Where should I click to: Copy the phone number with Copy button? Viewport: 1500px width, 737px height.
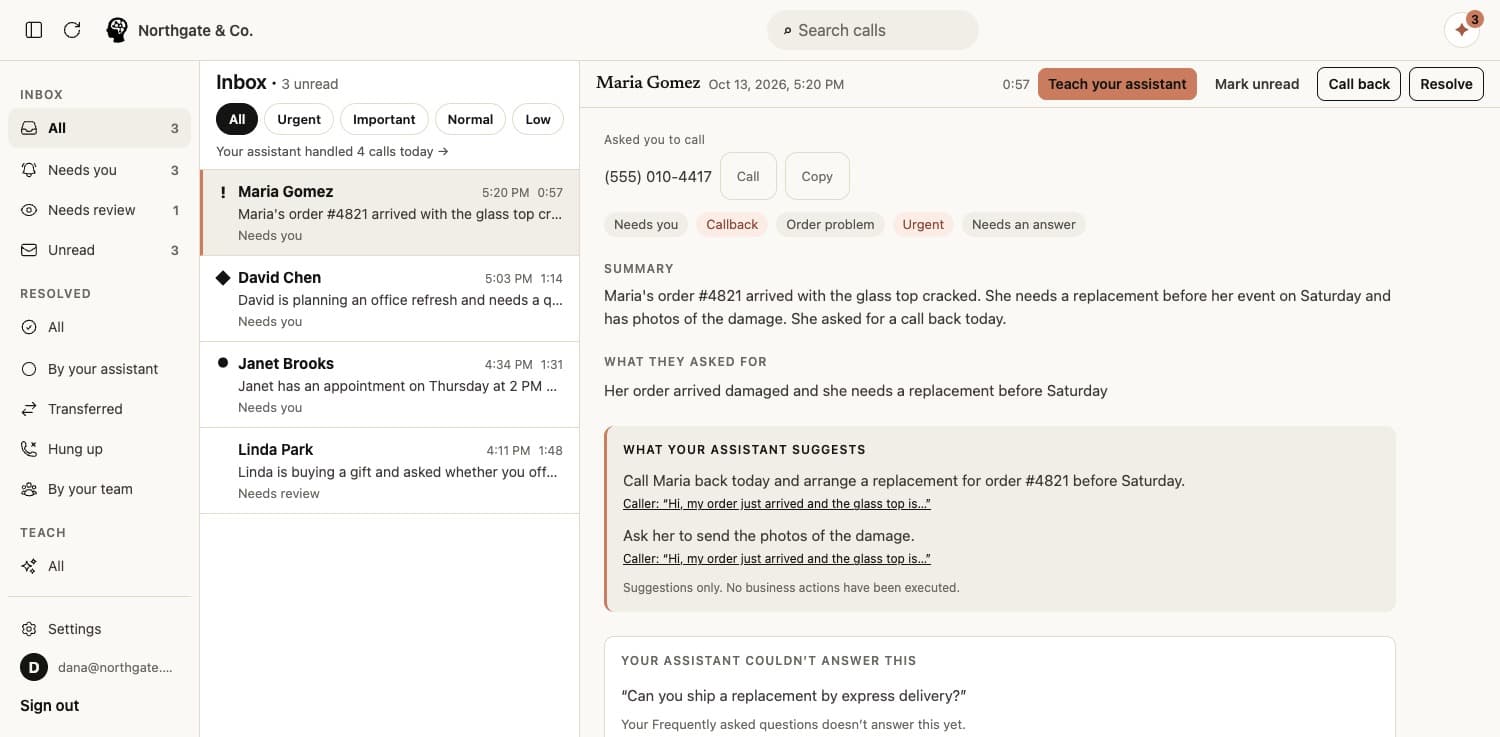pyautogui.click(x=817, y=176)
